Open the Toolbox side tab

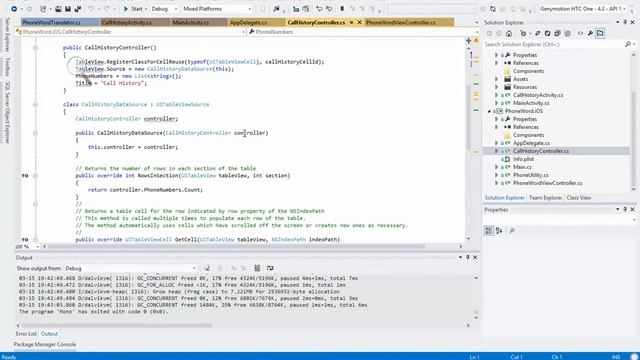[7, 67]
